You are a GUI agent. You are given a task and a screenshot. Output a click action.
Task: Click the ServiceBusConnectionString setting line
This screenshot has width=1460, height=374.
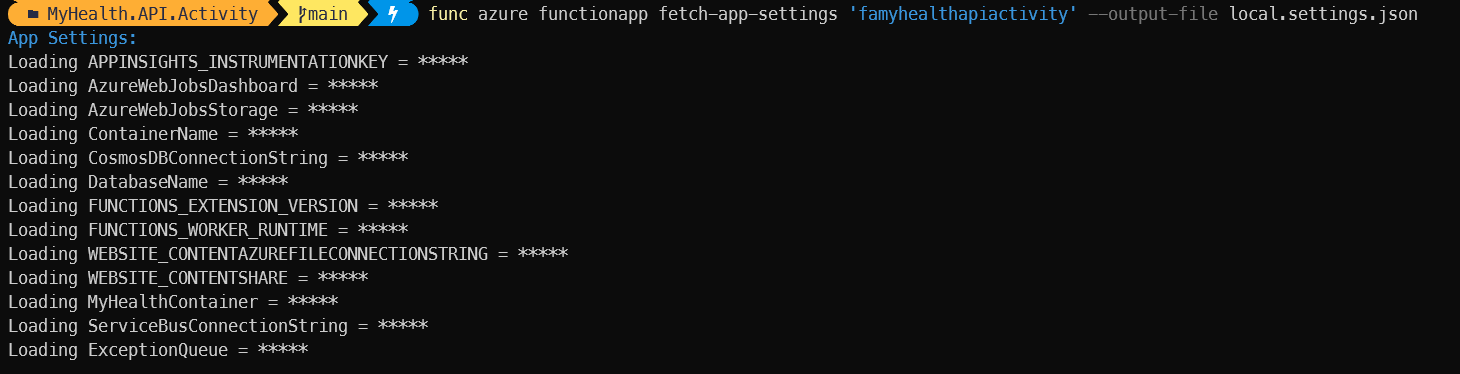tap(218, 326)
